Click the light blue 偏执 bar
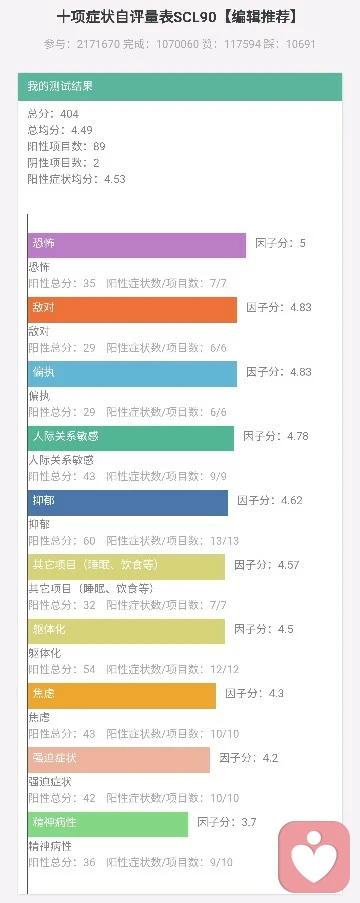The height and width of the screenshot is (903, 360). click(x=132, y=374)
